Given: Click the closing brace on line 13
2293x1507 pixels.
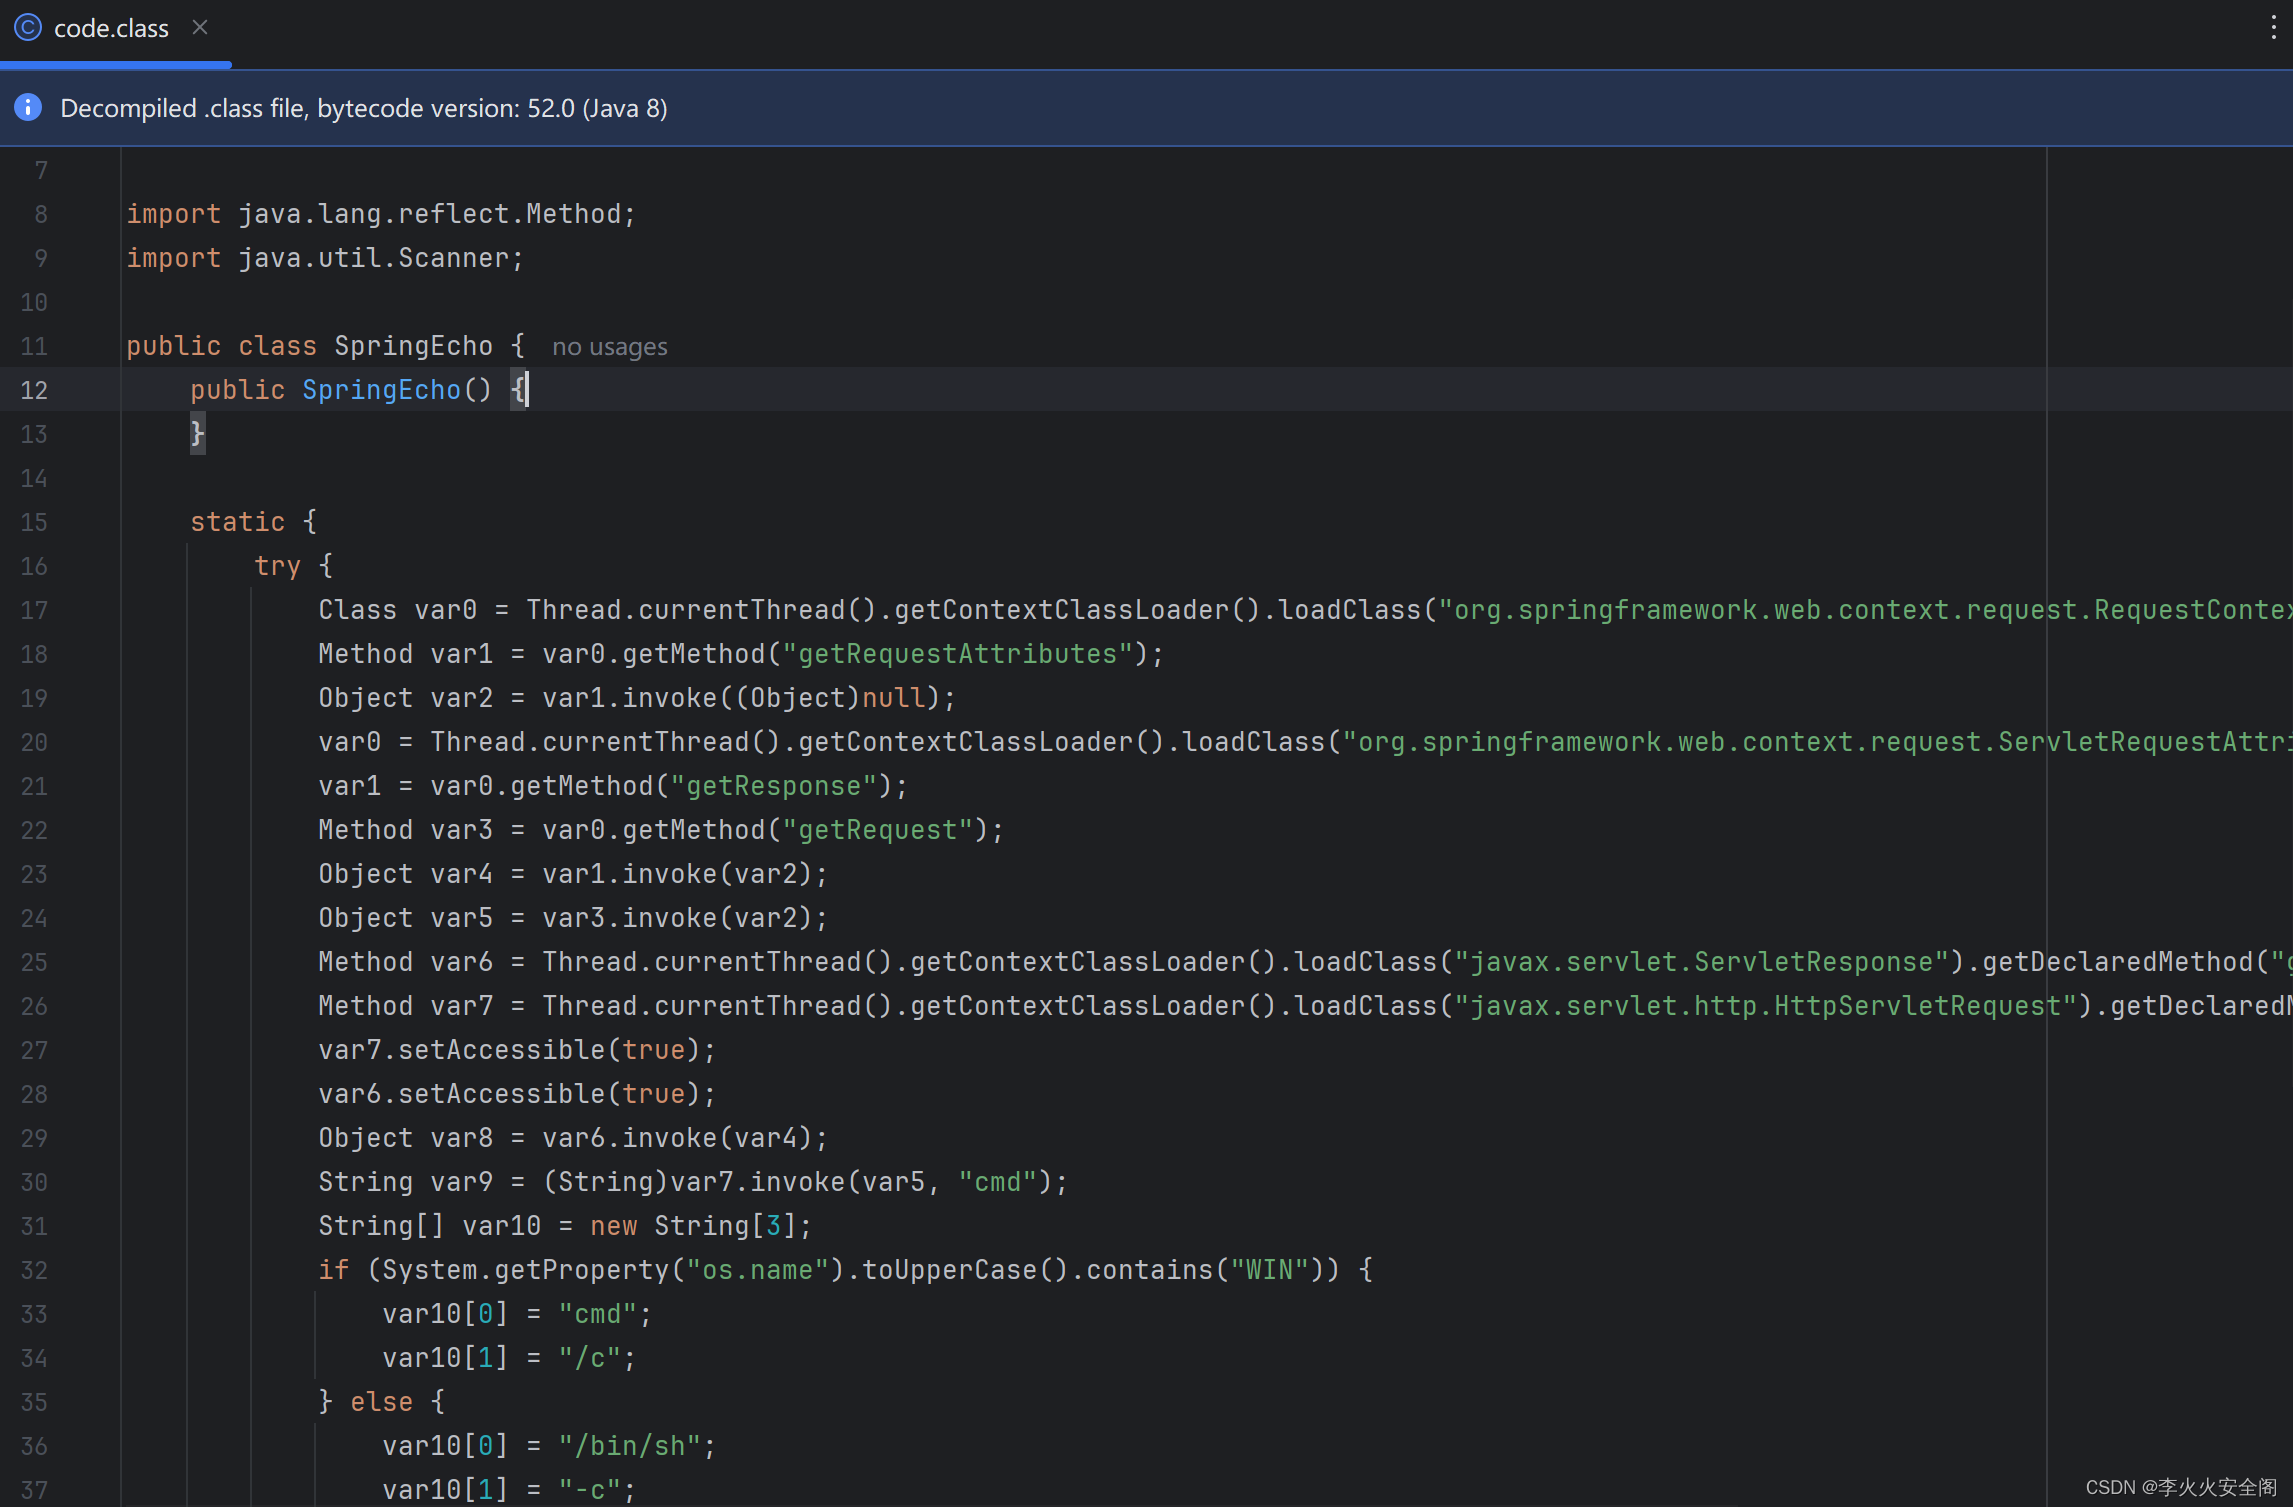Looking at the screenshot, I should coord(198,434).
